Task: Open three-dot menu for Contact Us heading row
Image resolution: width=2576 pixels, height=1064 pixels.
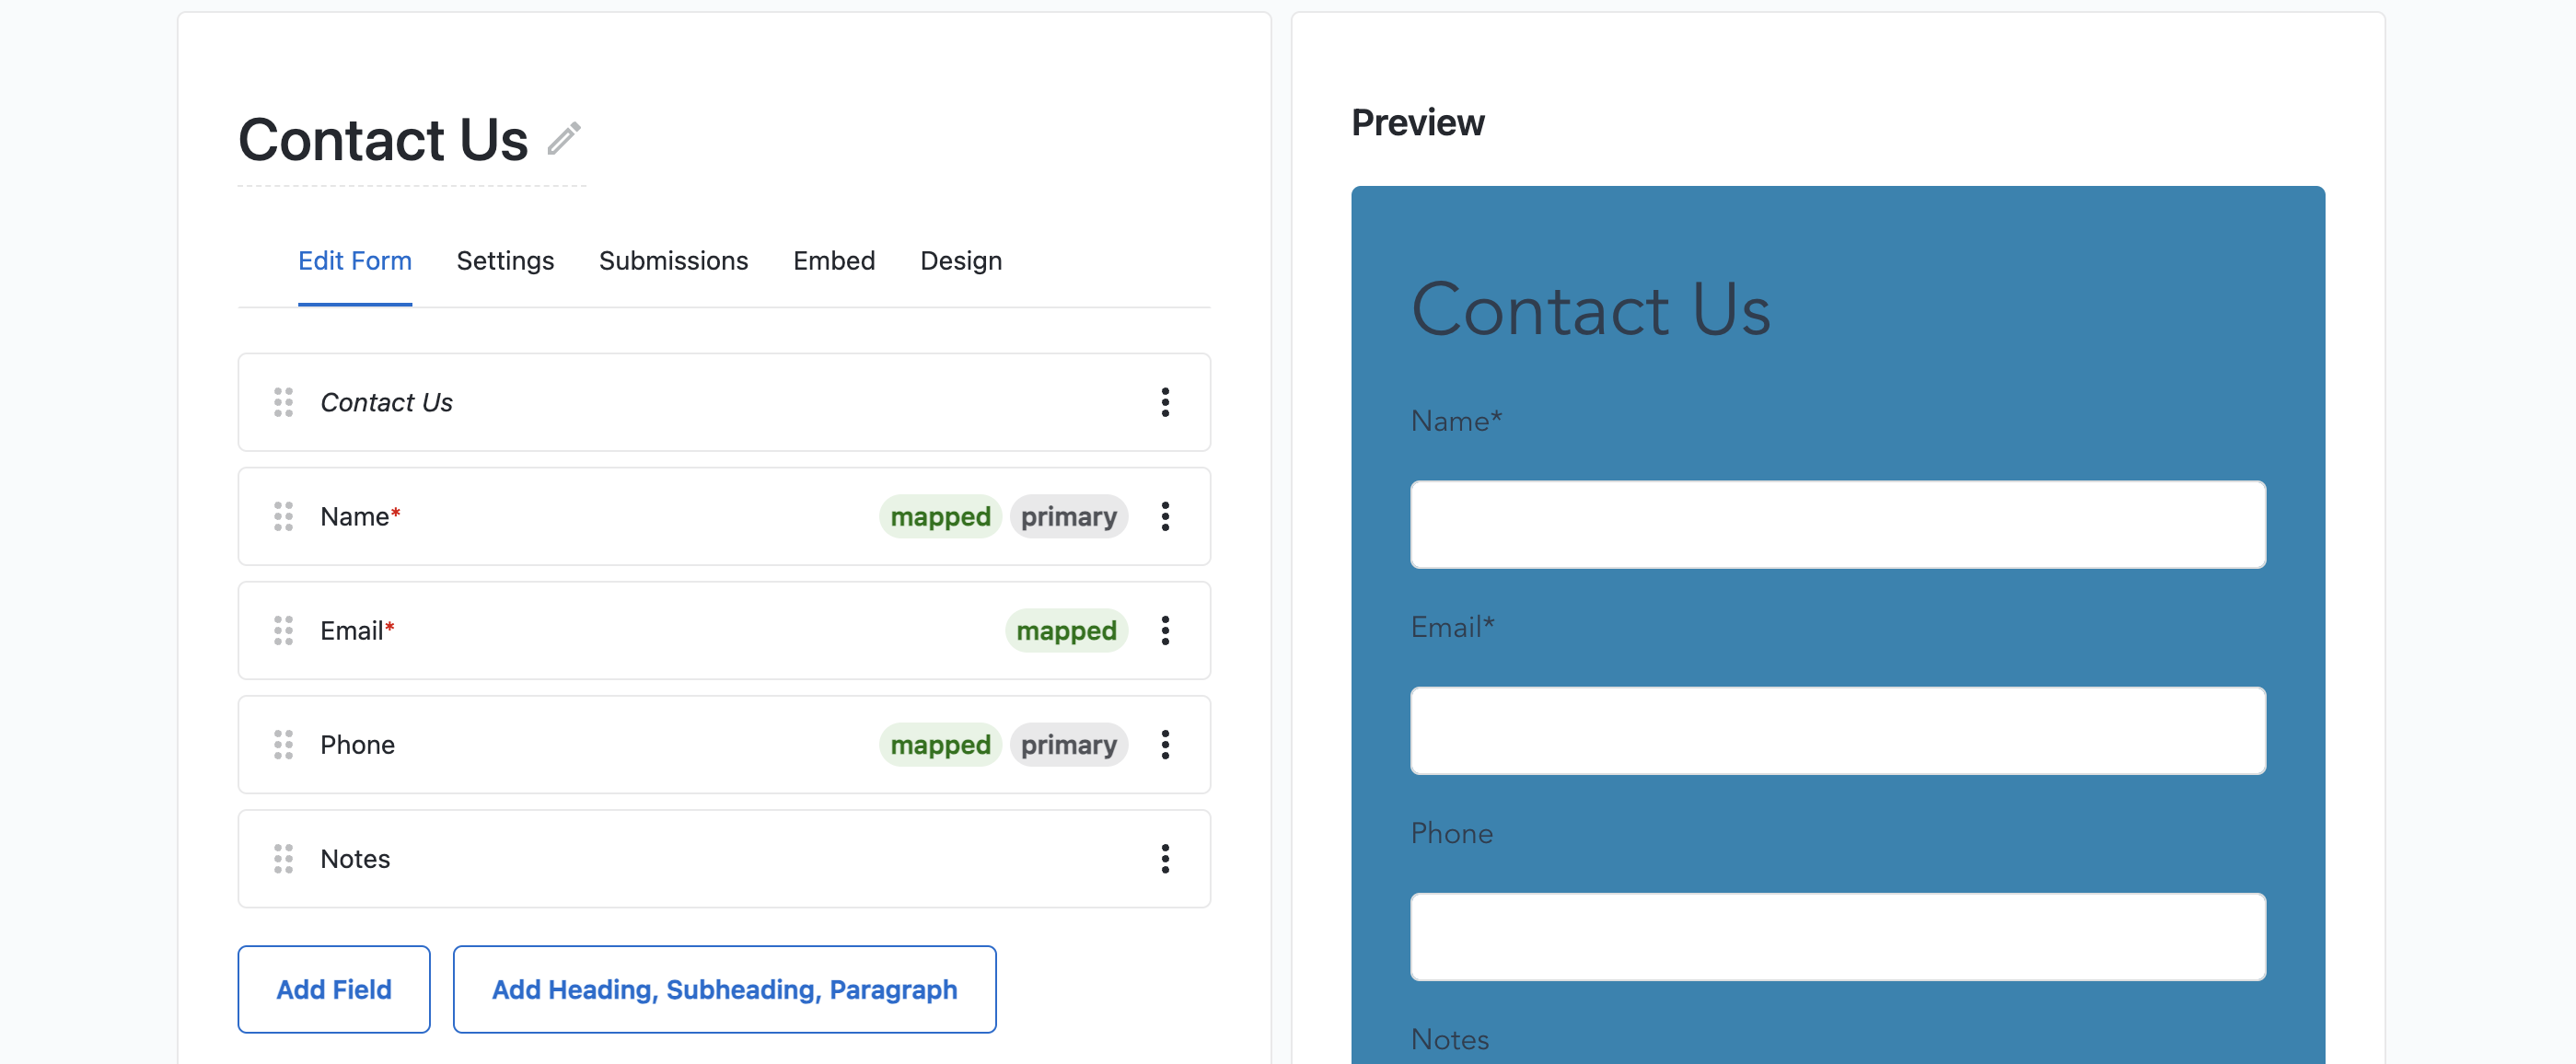Action: (x=1165, y=402)
